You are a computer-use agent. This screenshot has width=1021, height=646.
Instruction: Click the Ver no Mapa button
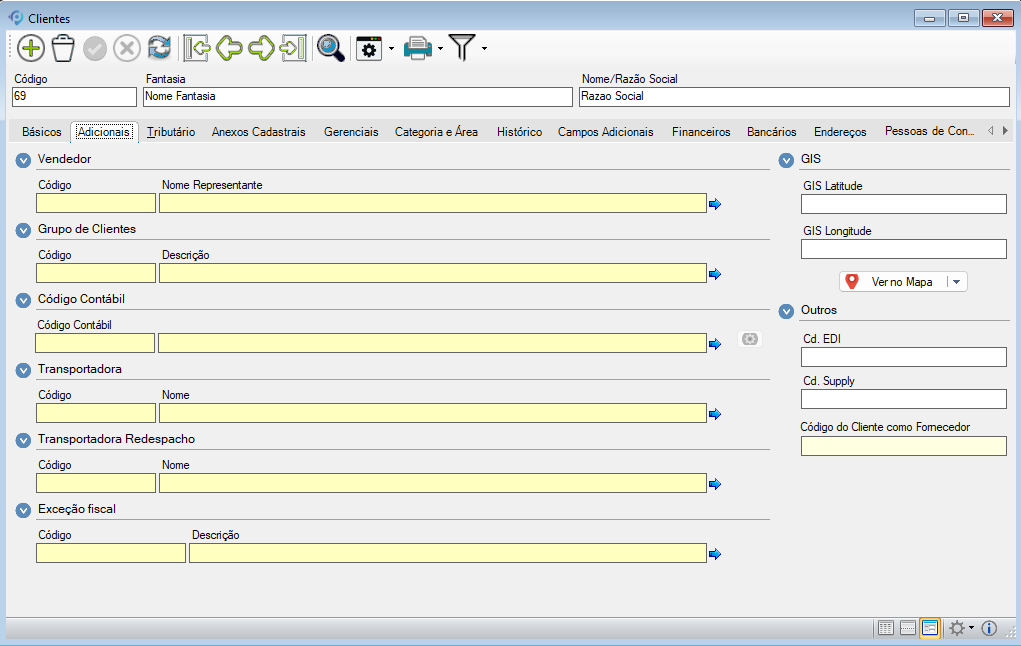click(x=892, y=282)
